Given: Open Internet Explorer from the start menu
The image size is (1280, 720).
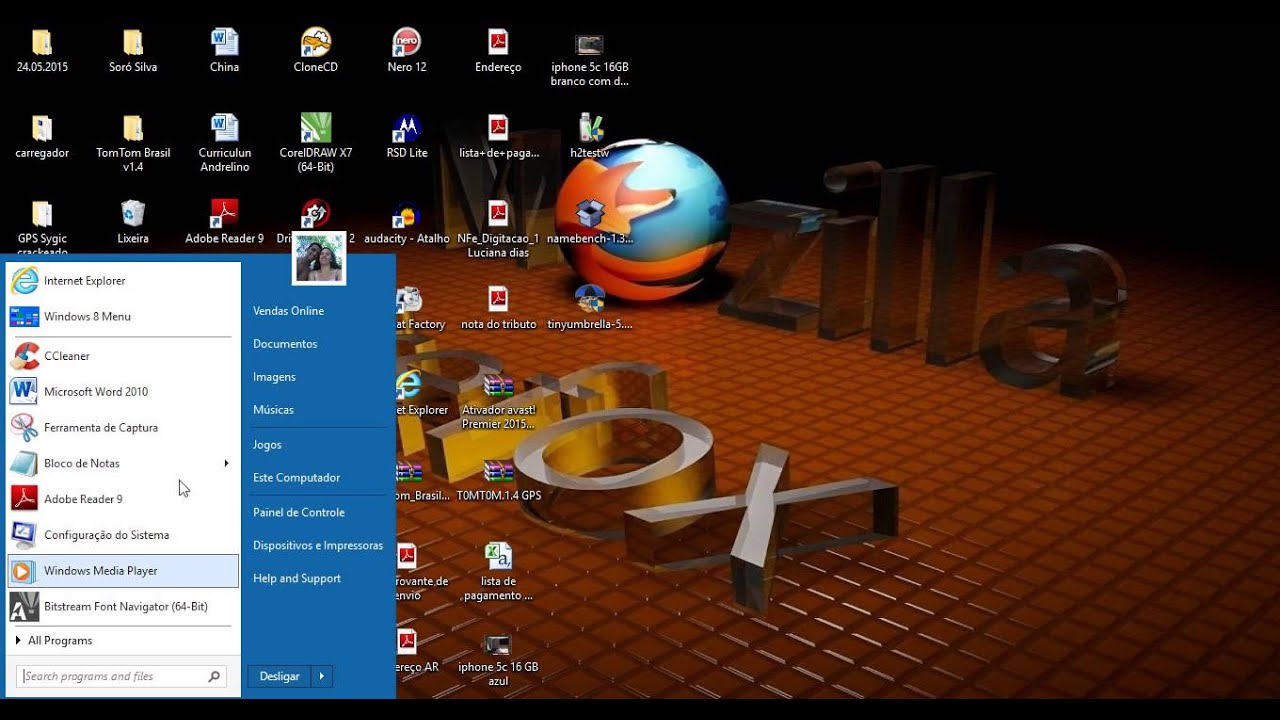Looking at the screenshot, I should click(x=123, y=281).
